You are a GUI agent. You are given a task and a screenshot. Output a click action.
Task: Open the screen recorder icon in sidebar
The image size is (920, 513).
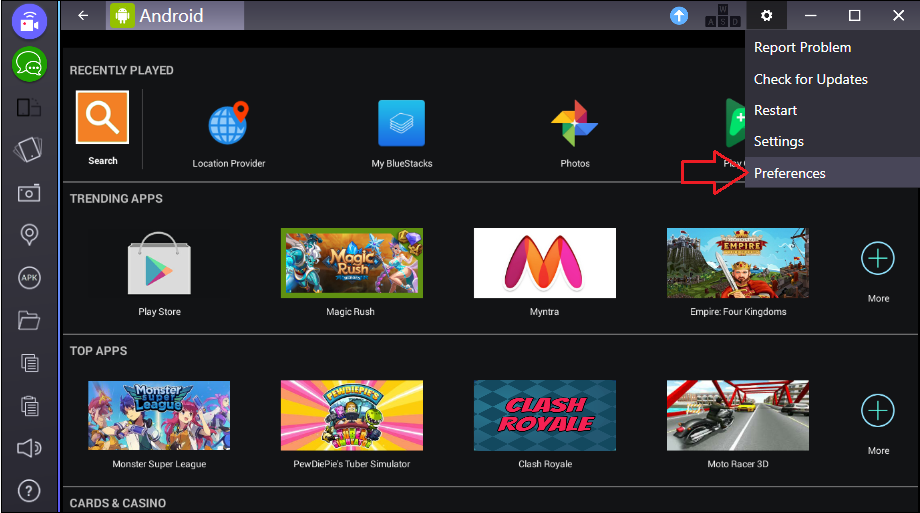coord(29,21)
